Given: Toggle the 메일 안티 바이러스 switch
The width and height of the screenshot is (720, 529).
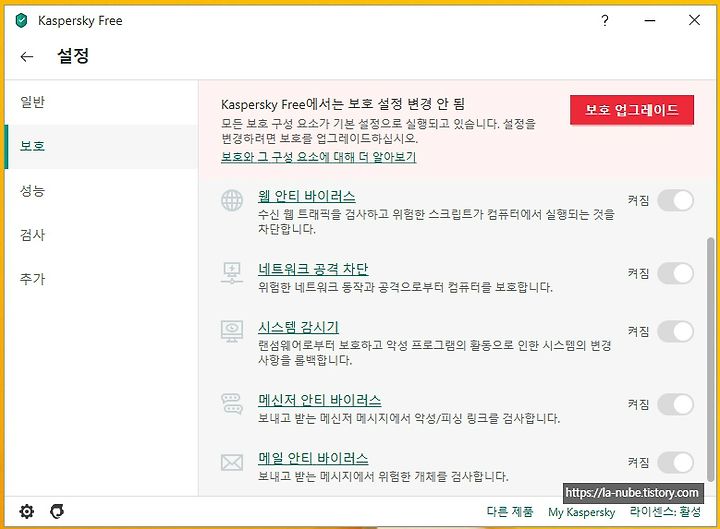Looking at the screenshot, I should coord(675,462).
